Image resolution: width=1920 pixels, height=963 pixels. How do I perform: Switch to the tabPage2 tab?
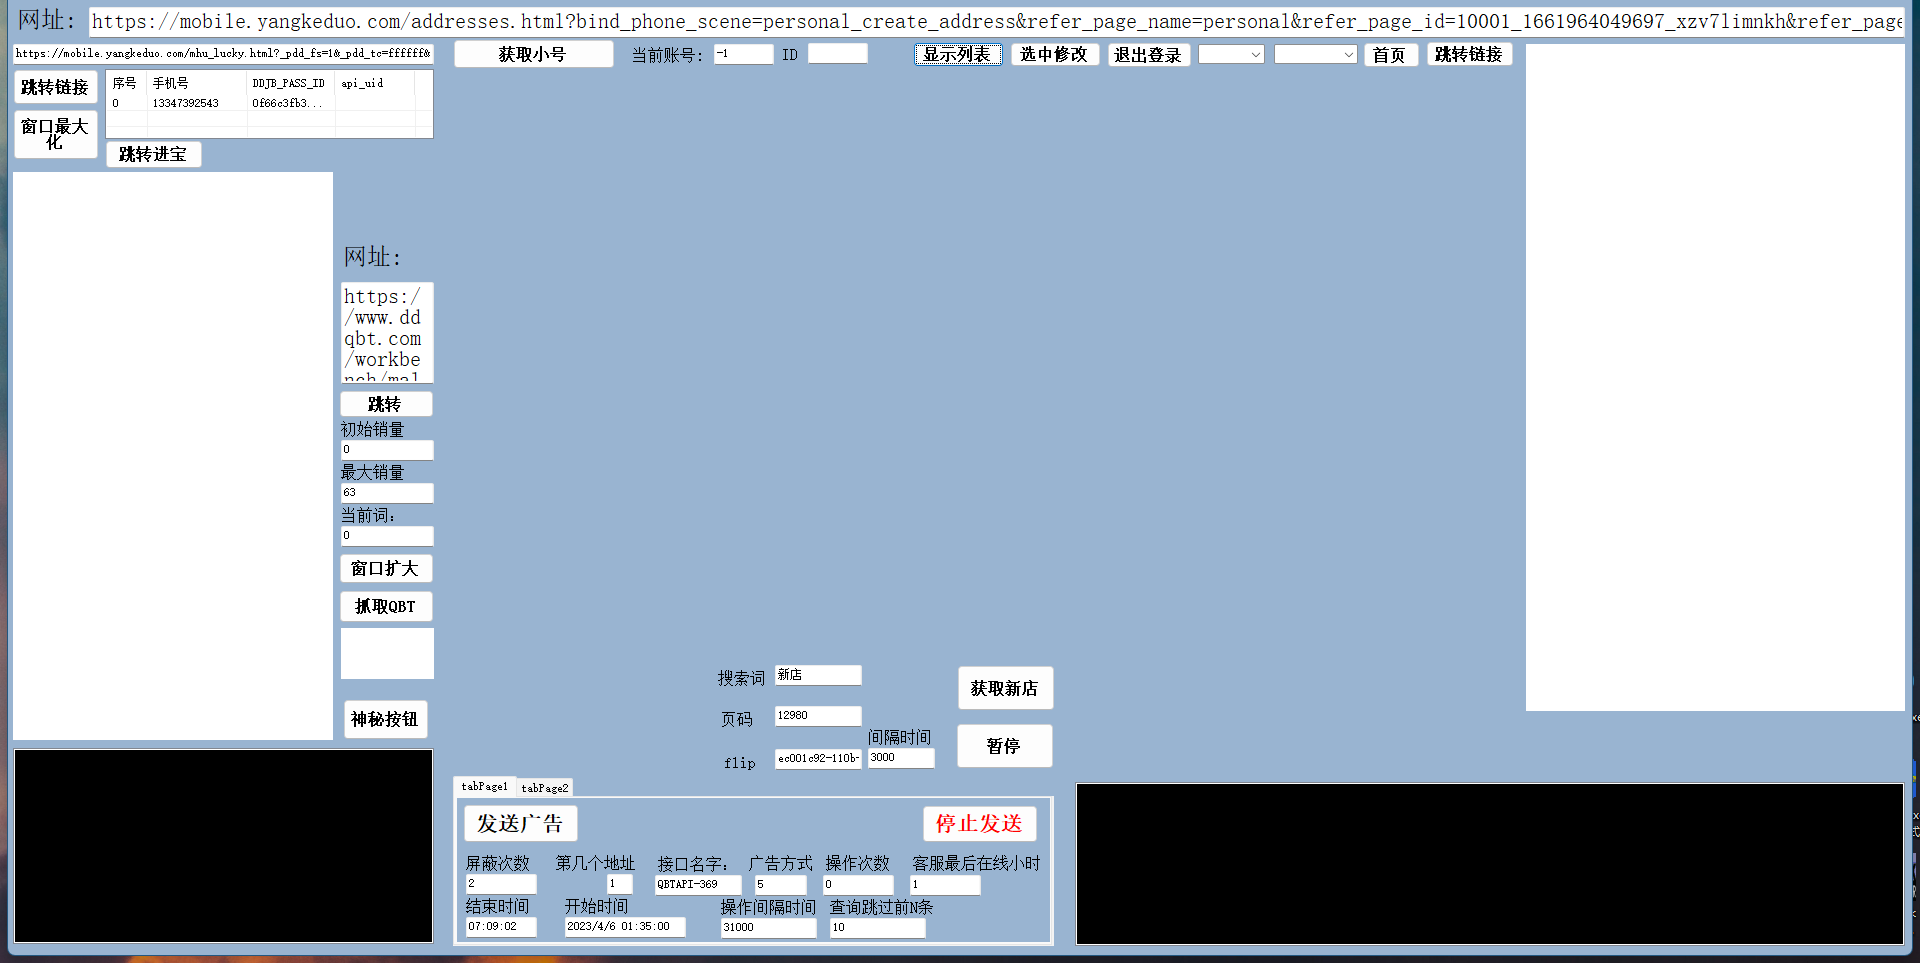[x=545, y=788]
